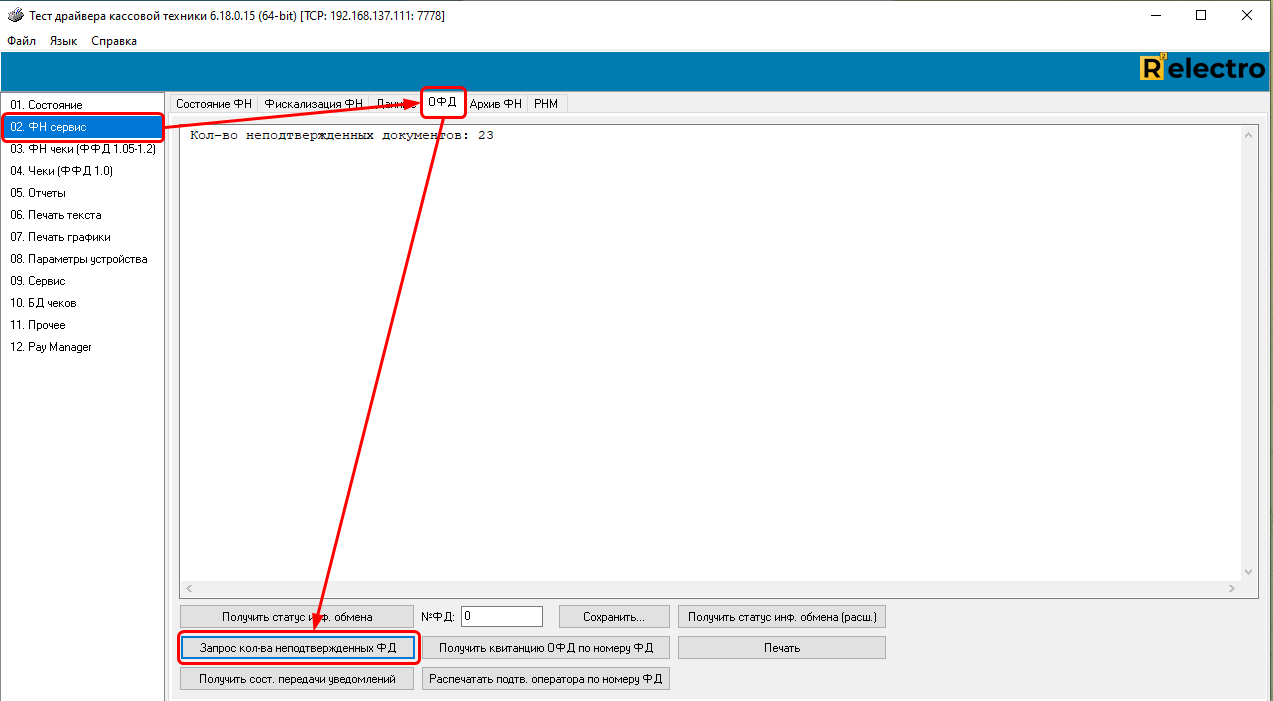Viewport: 1273px width, 701px height.
Task: Click Получить квитанцию ОФД по номеру ФД
Action: click(x=546, y=648)
